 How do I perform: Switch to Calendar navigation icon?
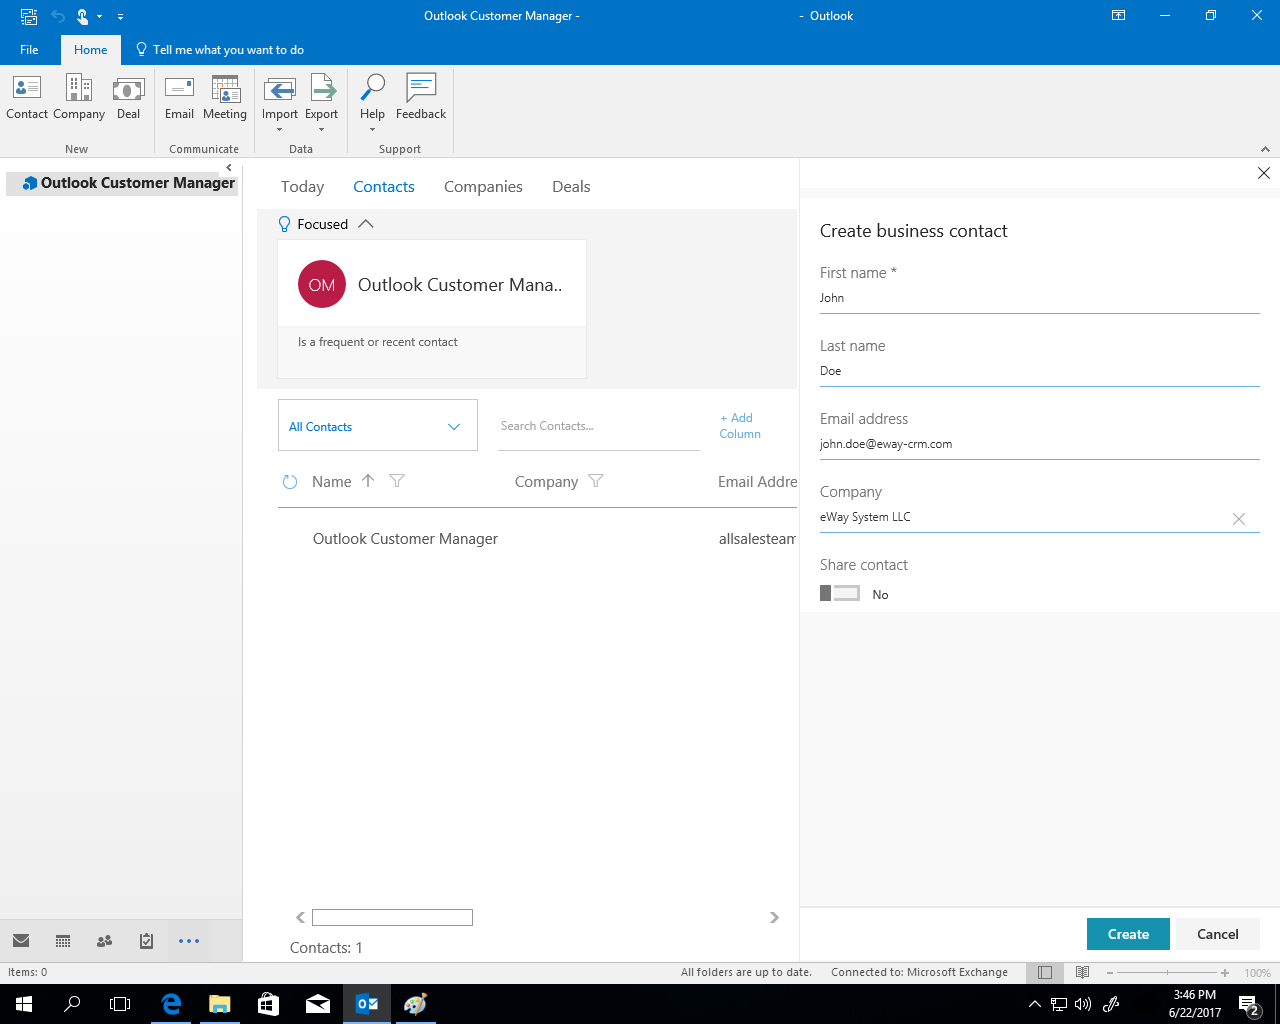click(x=63, y=941)
